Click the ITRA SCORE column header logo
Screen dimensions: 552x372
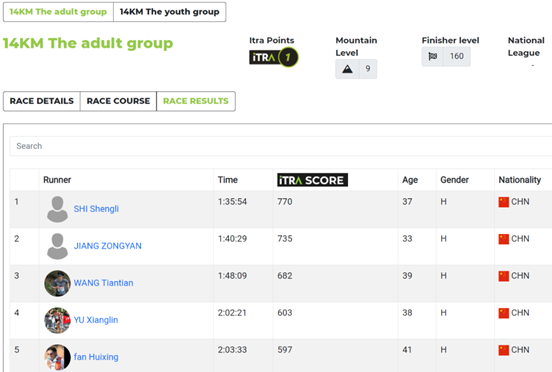[x=312, y=180]
